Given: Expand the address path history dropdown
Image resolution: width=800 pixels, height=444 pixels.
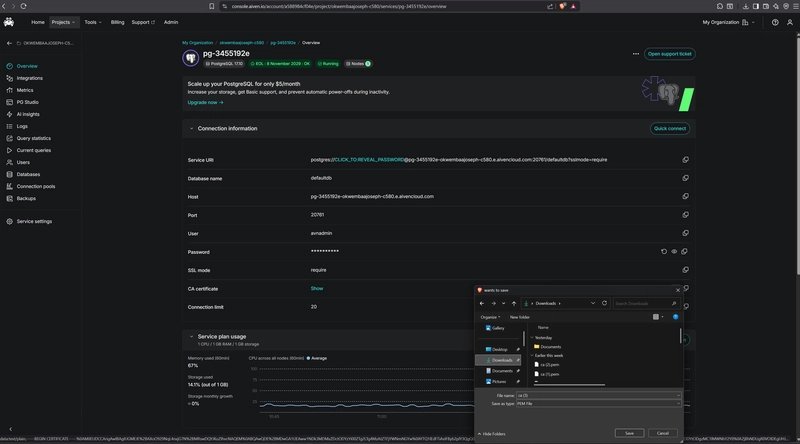Looking at the screenshot, I should coord(593,303).
